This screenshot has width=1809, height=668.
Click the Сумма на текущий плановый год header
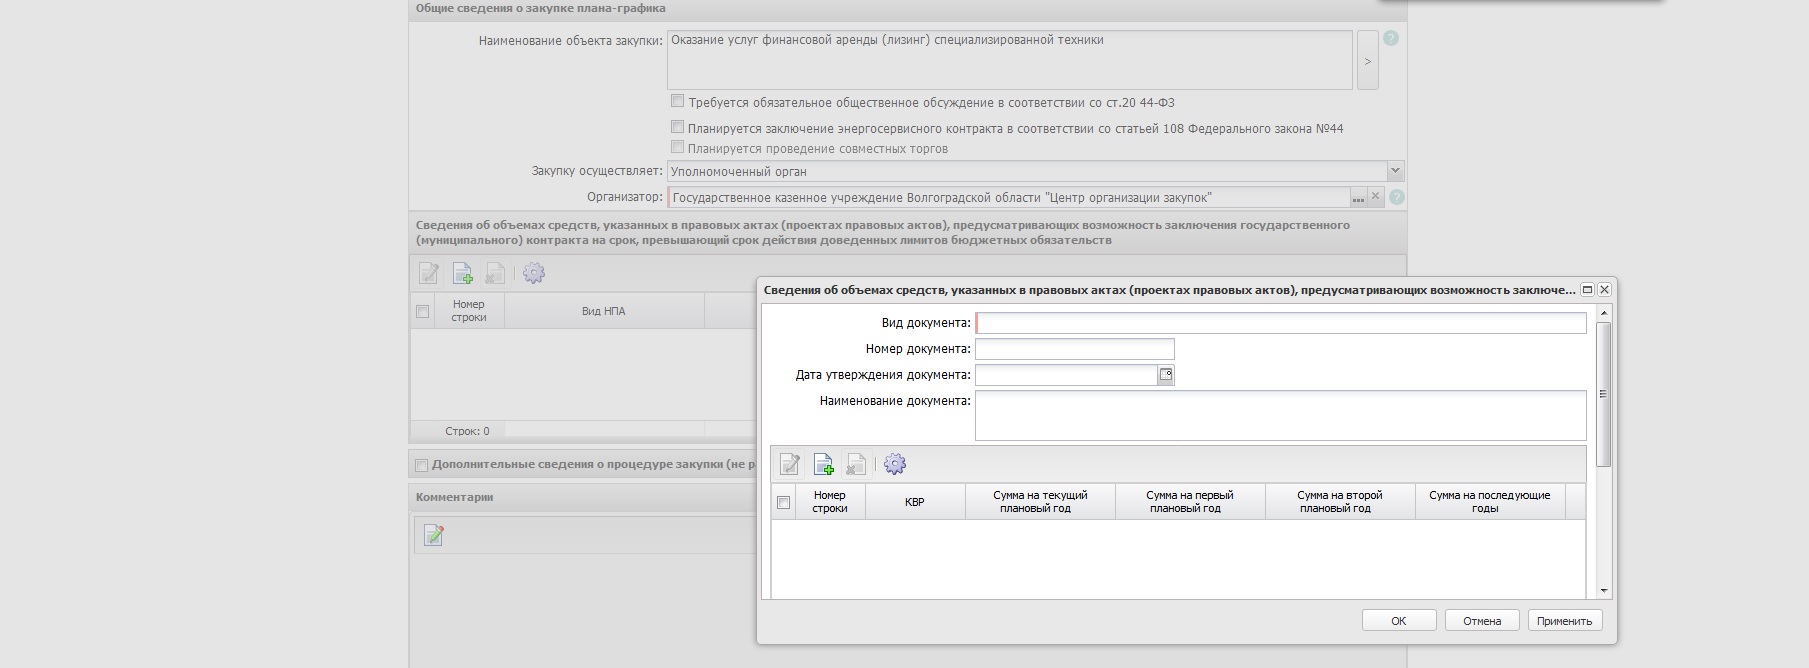1039,502
